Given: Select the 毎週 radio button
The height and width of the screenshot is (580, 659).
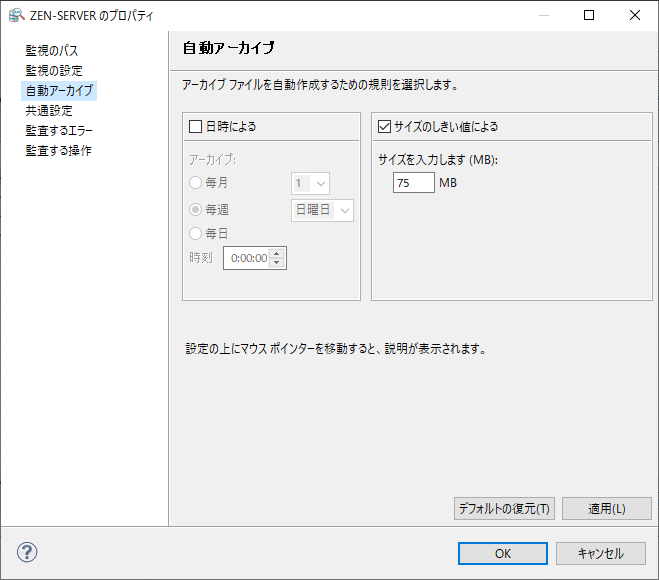Looking at the screenshot, I should click(196, 209).
